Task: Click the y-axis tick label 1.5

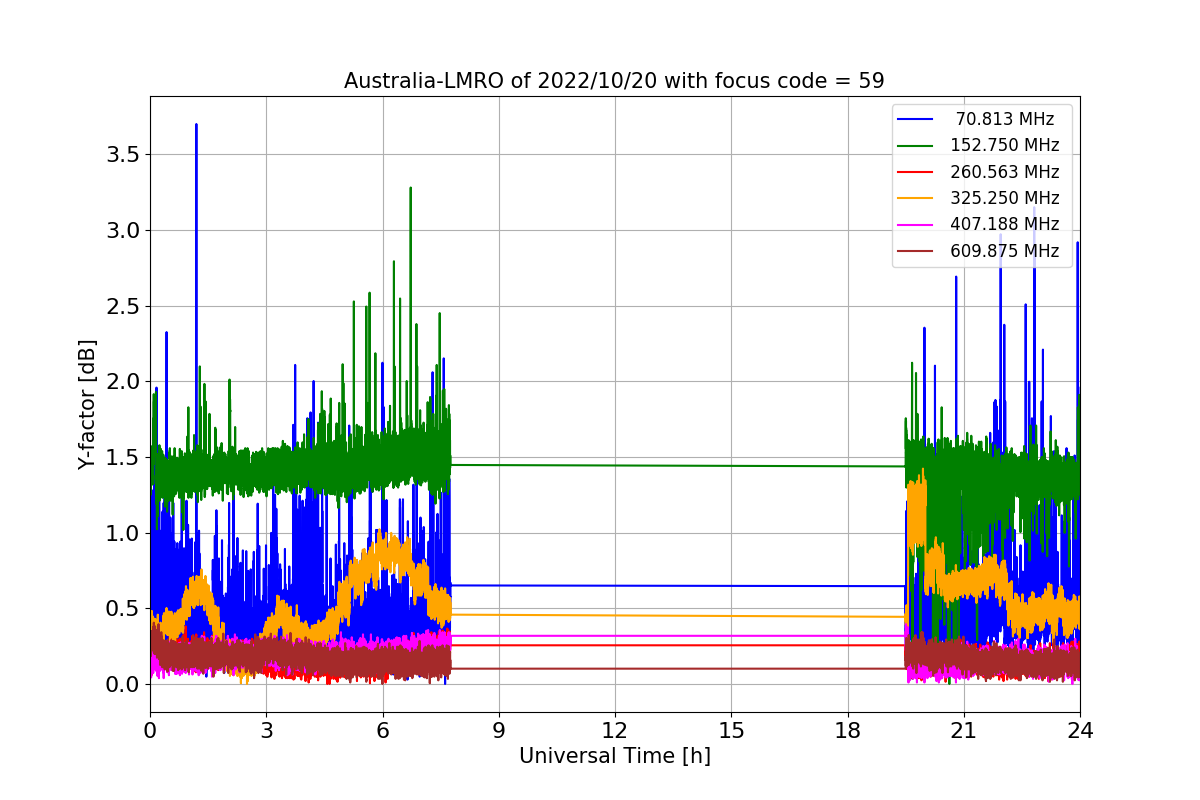Action: click(125, 457)
